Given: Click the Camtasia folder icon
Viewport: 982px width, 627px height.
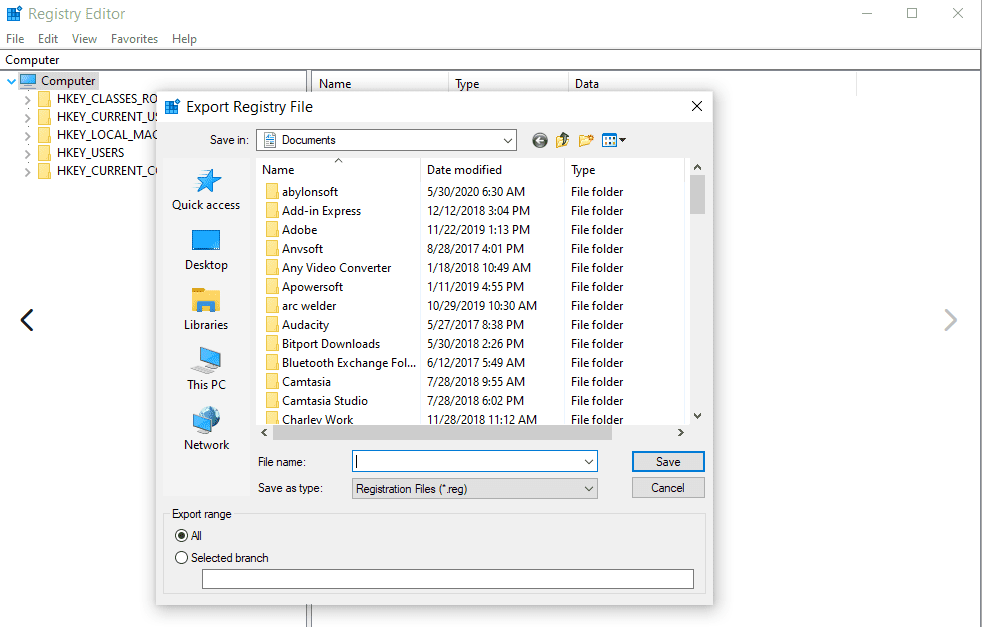Looking at the screenshot, I should [272, 381].
